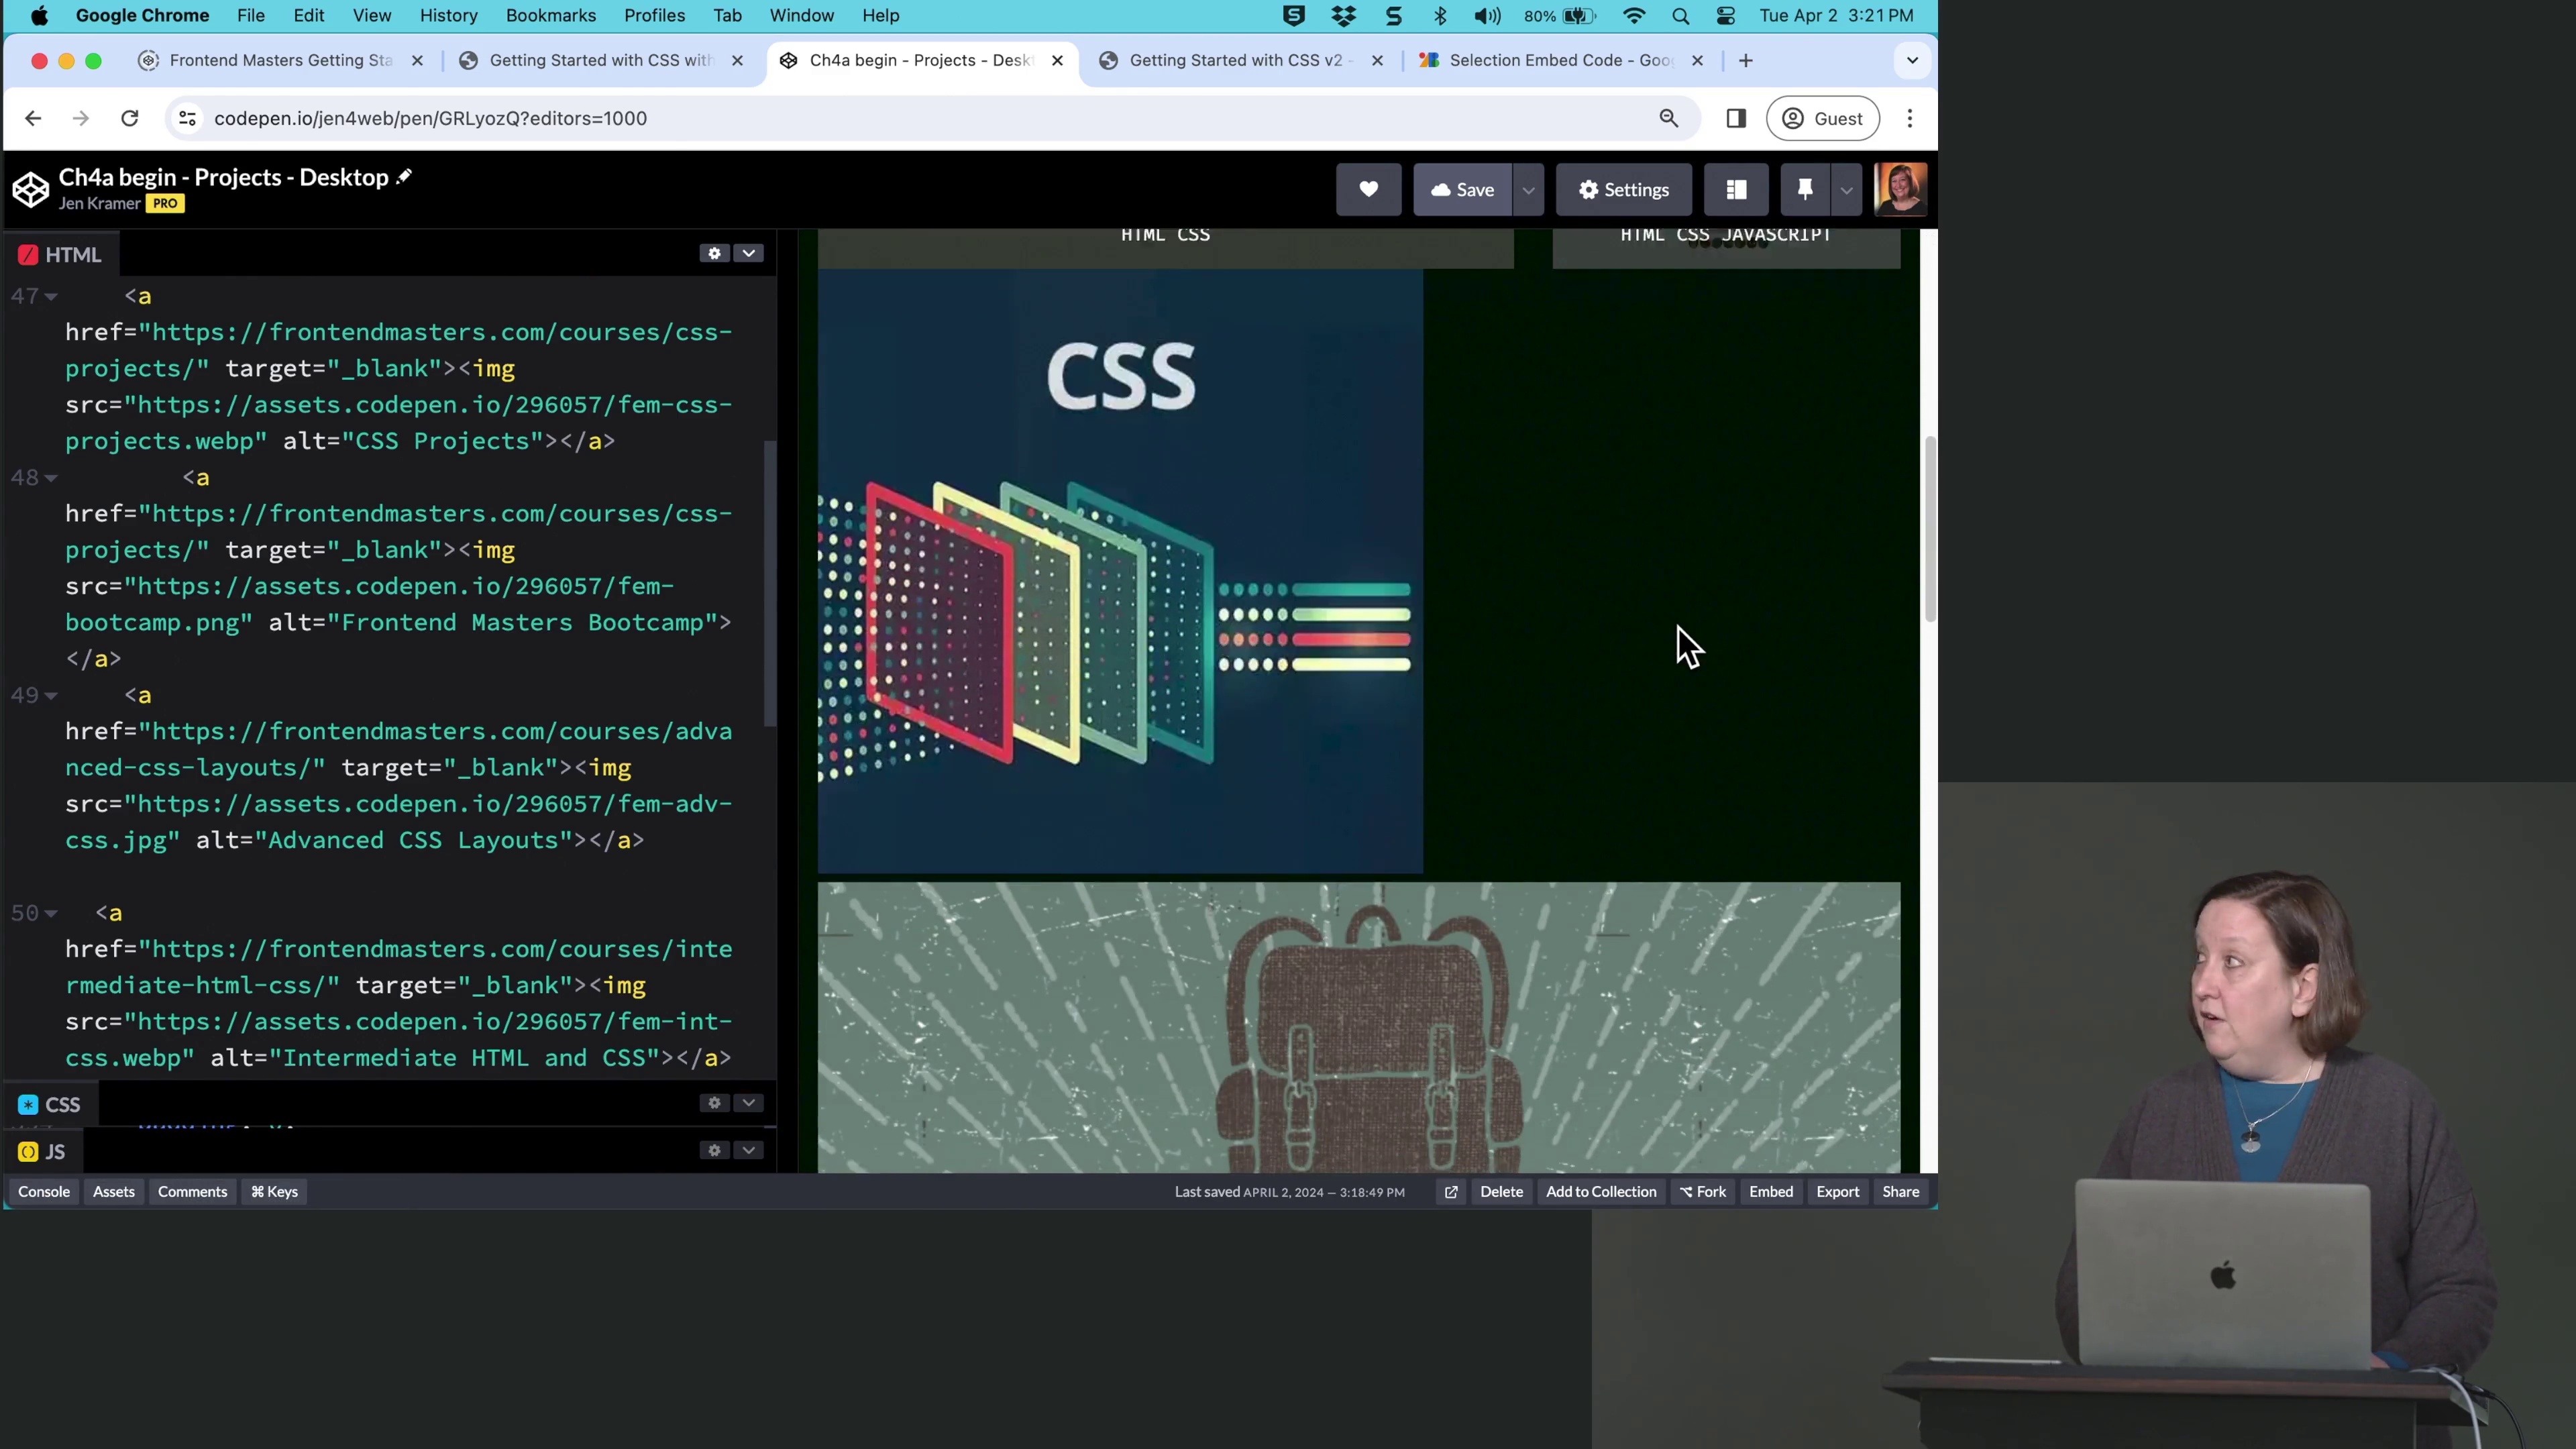Open HTML editor settings gear

coord(714,253)
